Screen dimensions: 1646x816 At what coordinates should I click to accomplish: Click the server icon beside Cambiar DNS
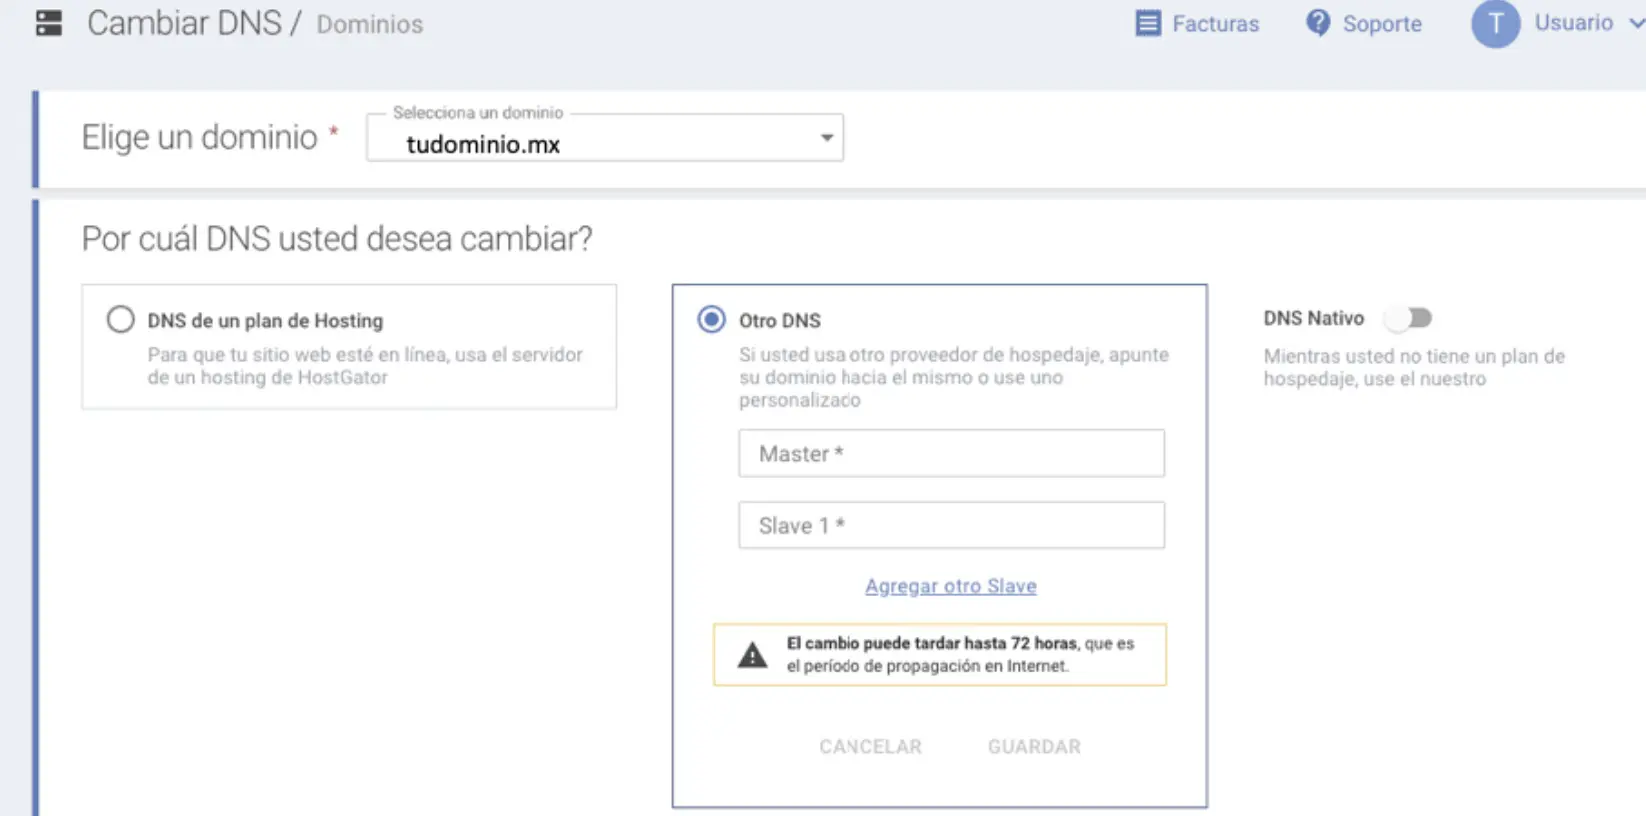49,23
